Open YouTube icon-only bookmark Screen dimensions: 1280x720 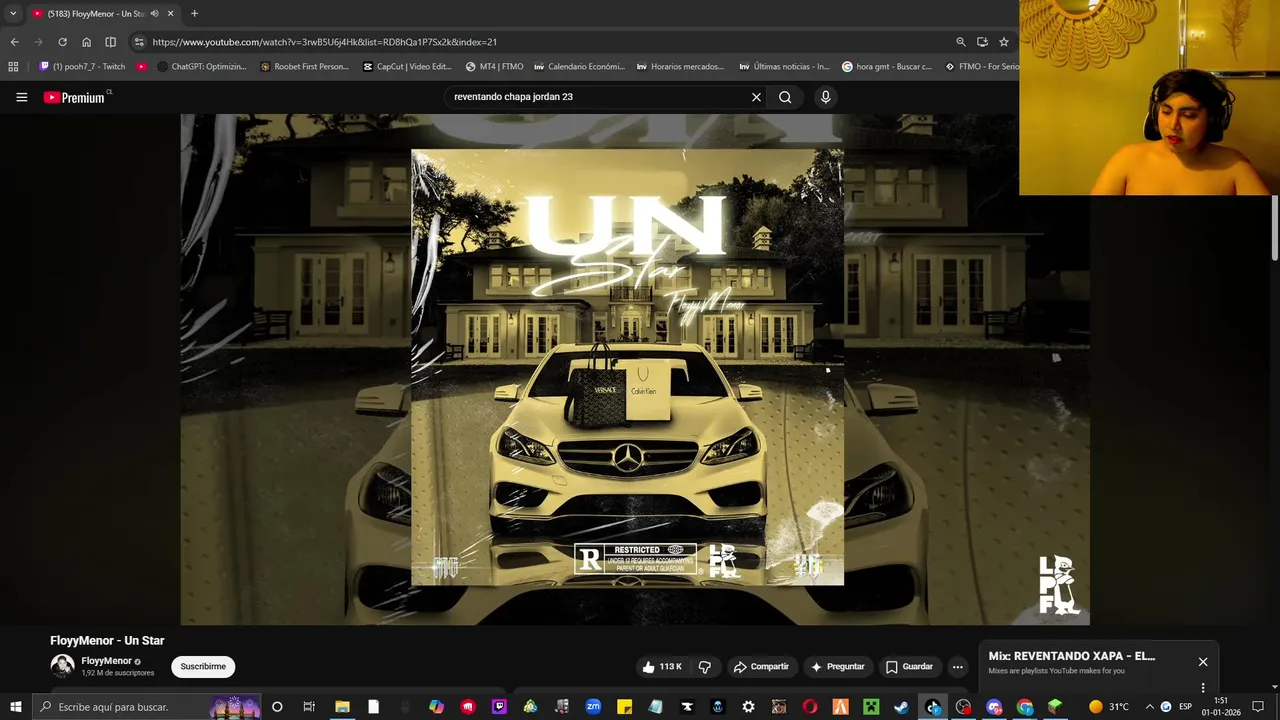pos(141,67)
